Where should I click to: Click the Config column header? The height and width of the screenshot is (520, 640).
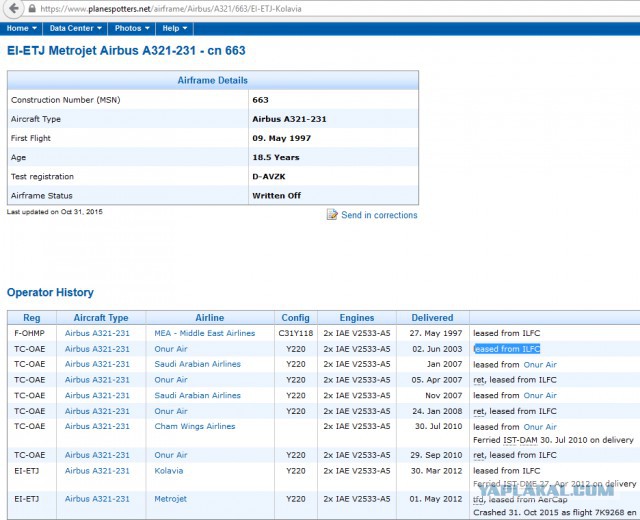[296, 318]
